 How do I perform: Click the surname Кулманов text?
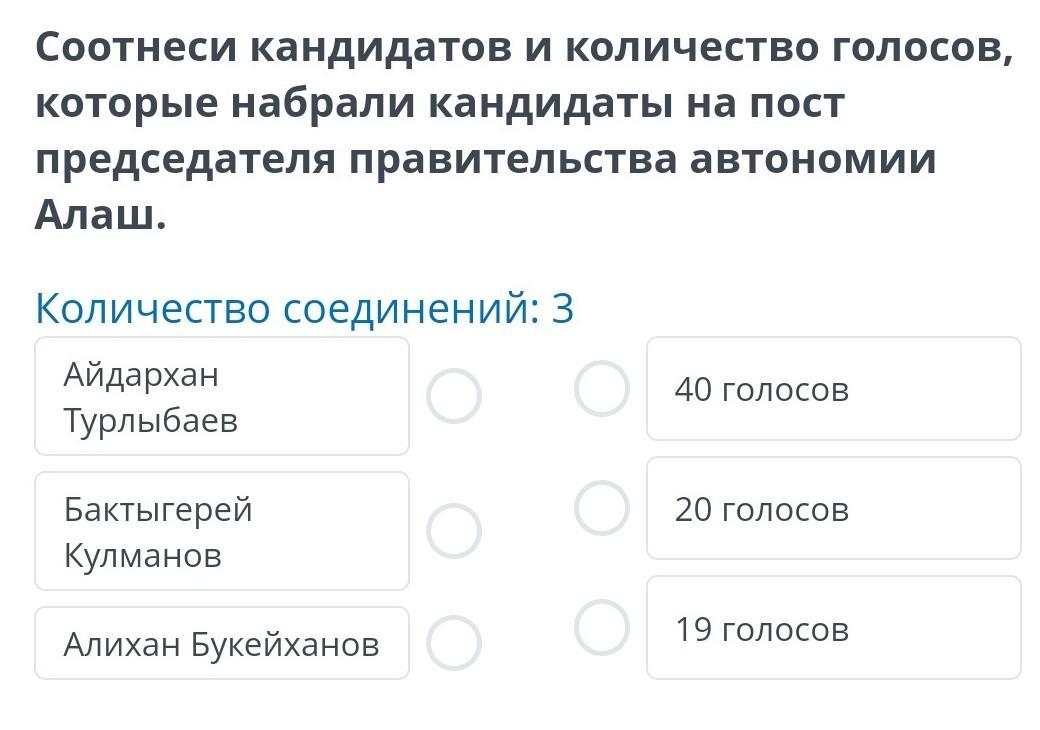click(143, 555)
